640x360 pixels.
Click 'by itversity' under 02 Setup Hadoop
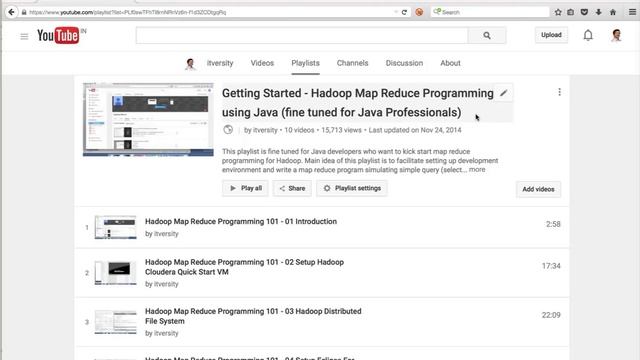162,284
